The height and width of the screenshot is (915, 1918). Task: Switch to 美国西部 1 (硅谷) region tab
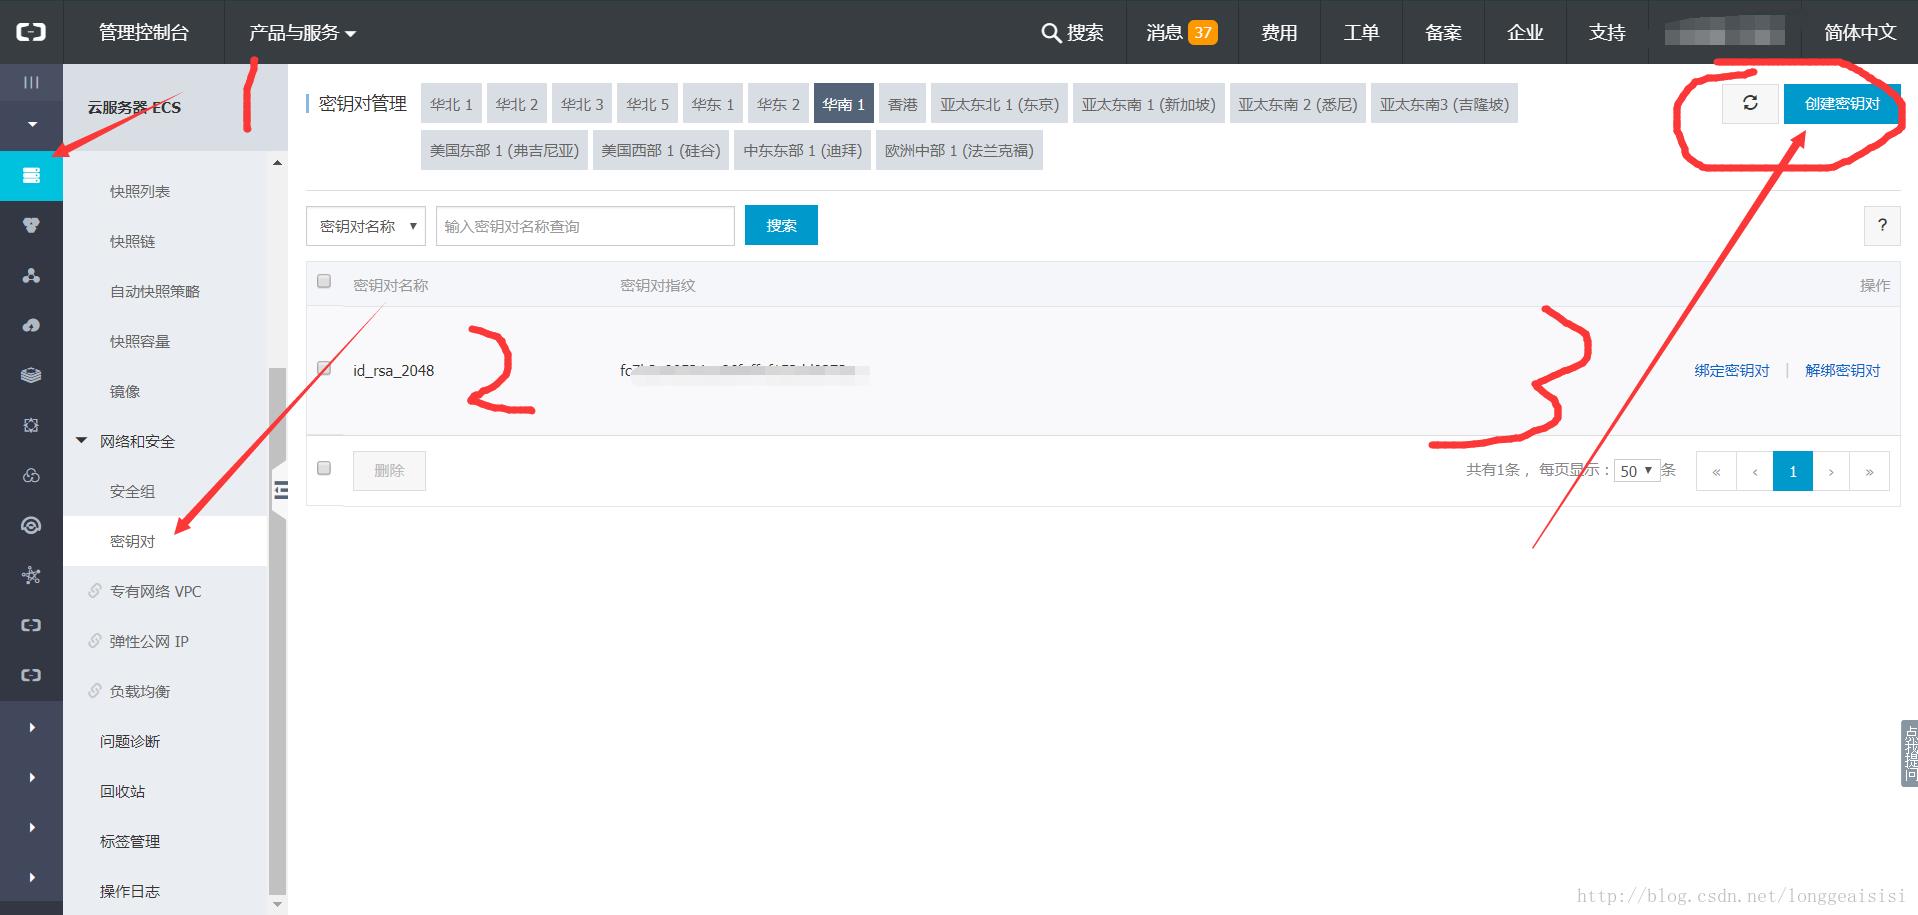(660, 150)
